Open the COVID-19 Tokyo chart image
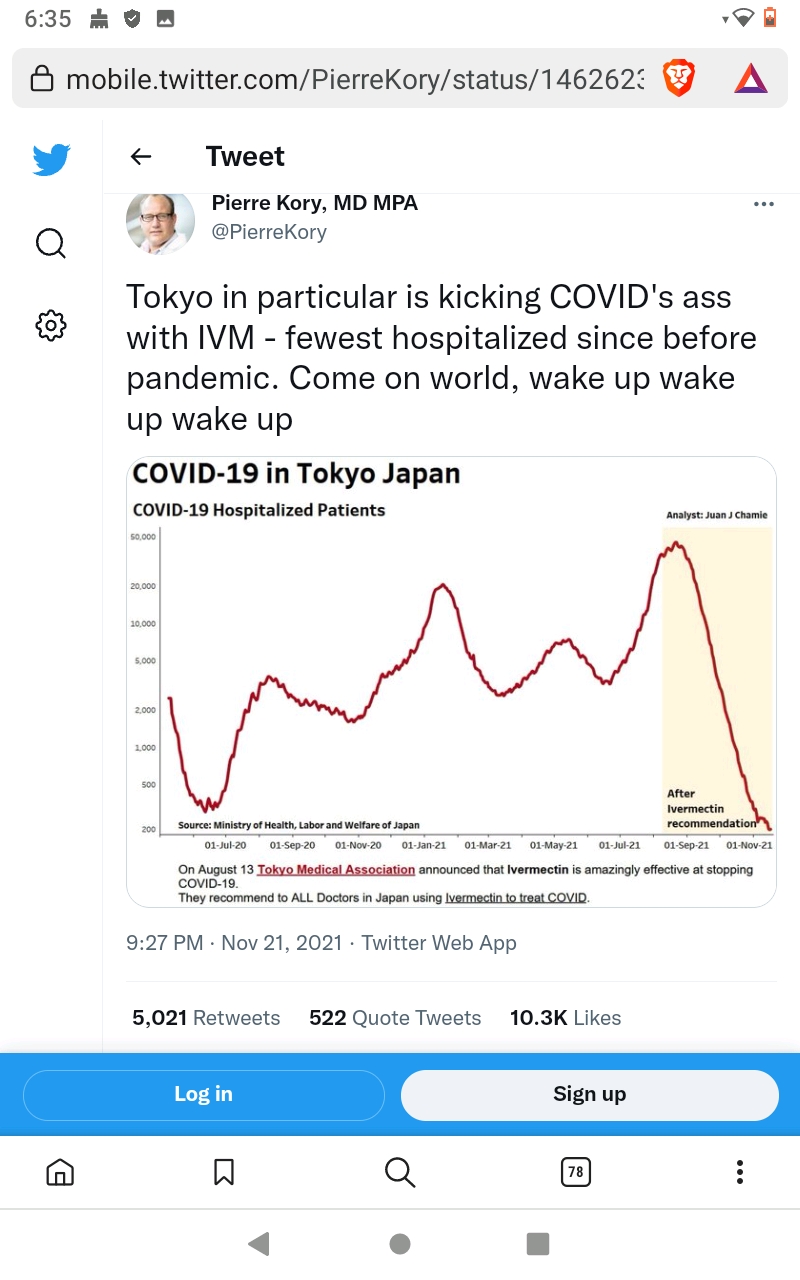This screenshot has height=1280, width=800. click(x=451, y=682)
